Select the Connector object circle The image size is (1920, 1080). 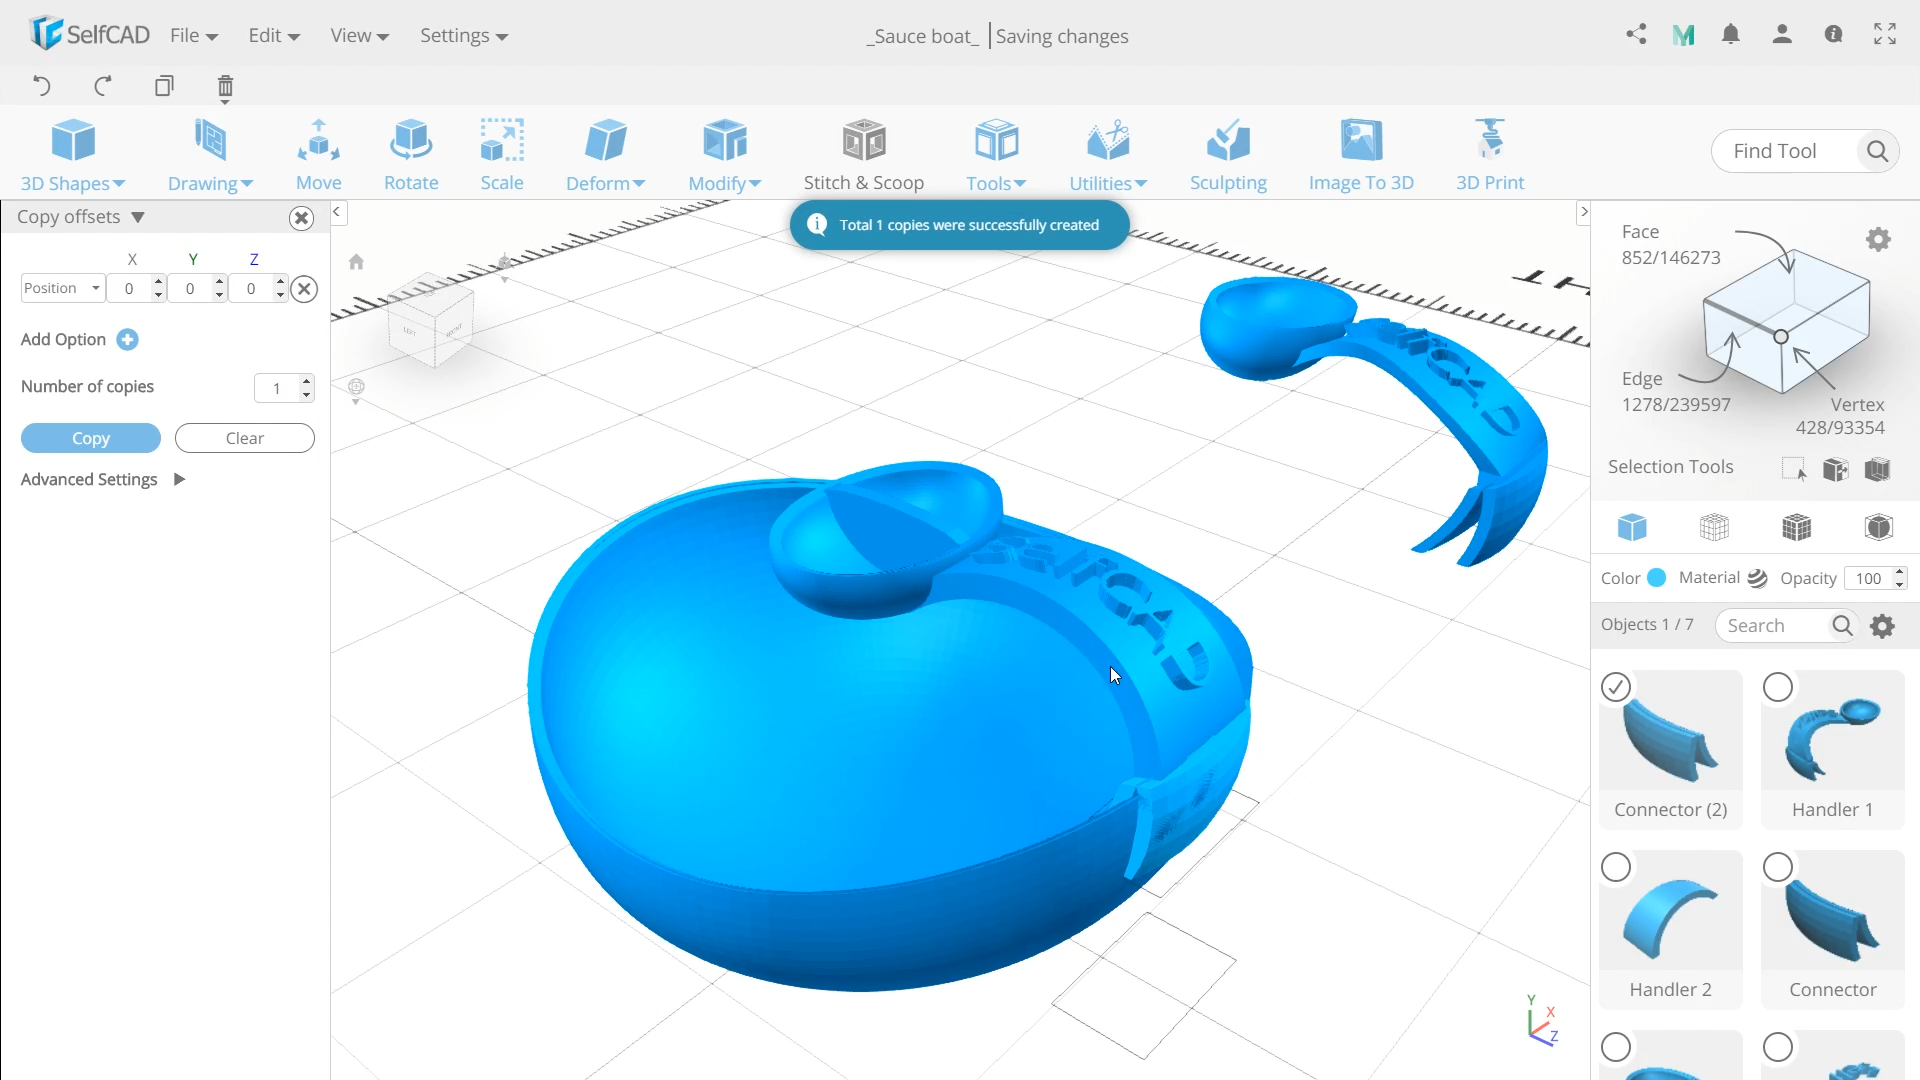pyautogui.click(x=1778, y=867)
